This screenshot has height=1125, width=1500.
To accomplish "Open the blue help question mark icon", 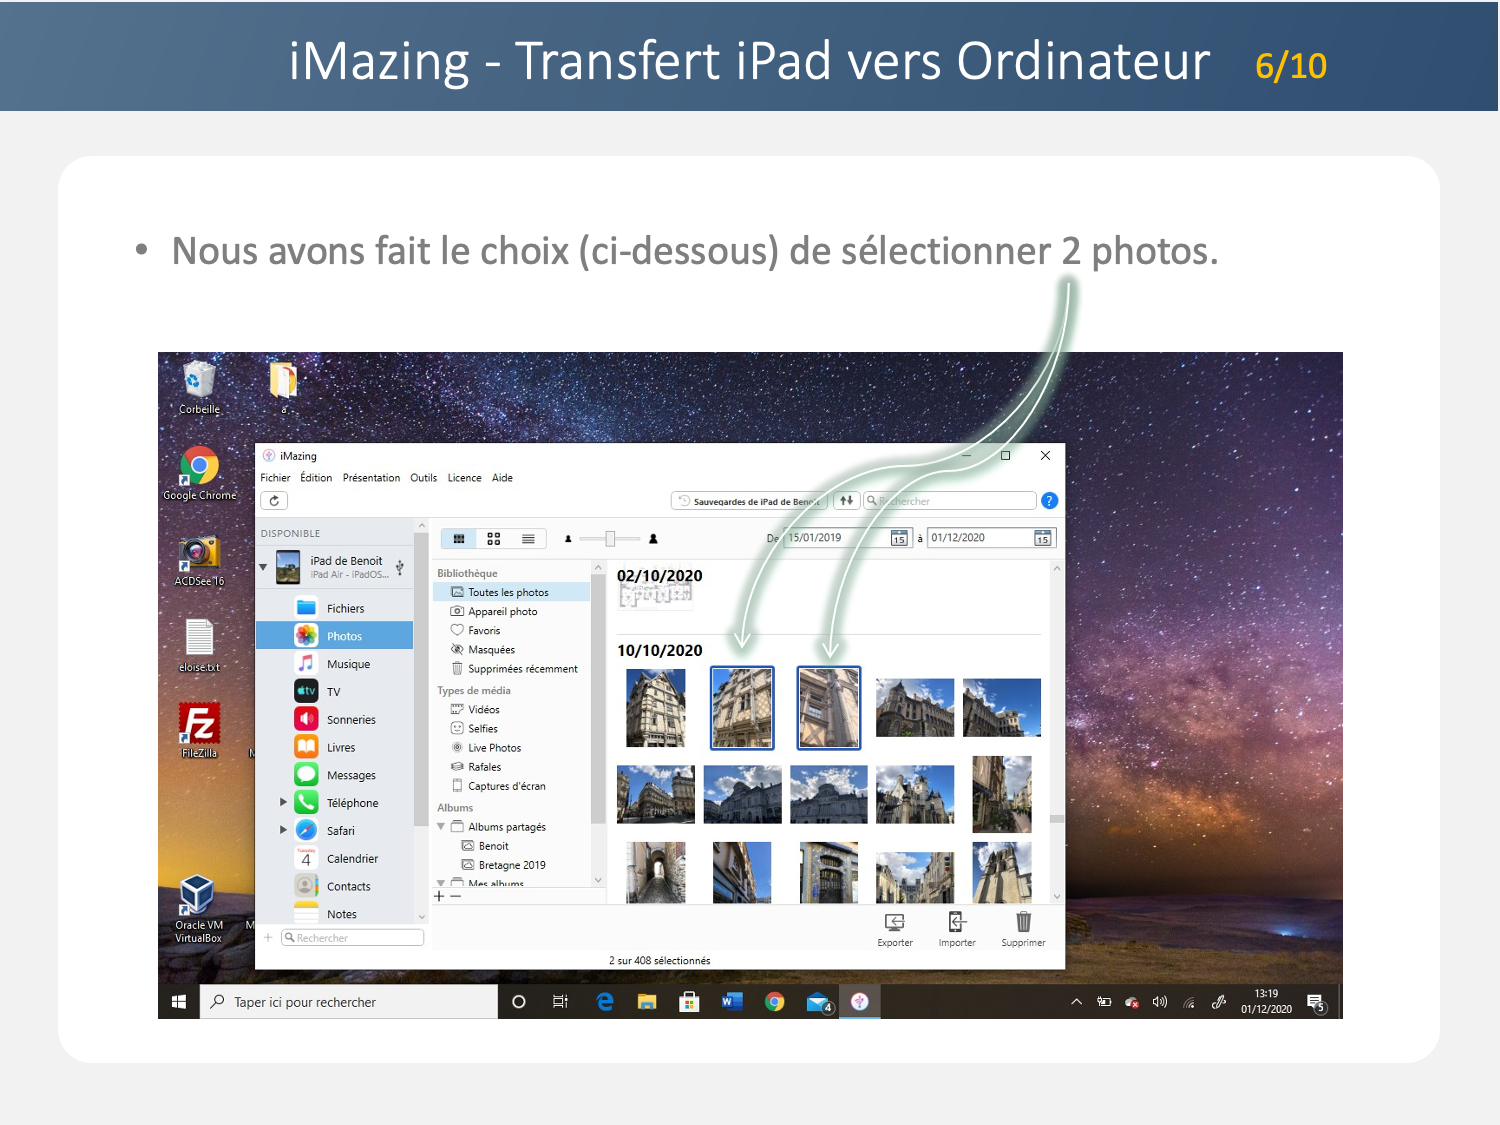I will 1049,501.
